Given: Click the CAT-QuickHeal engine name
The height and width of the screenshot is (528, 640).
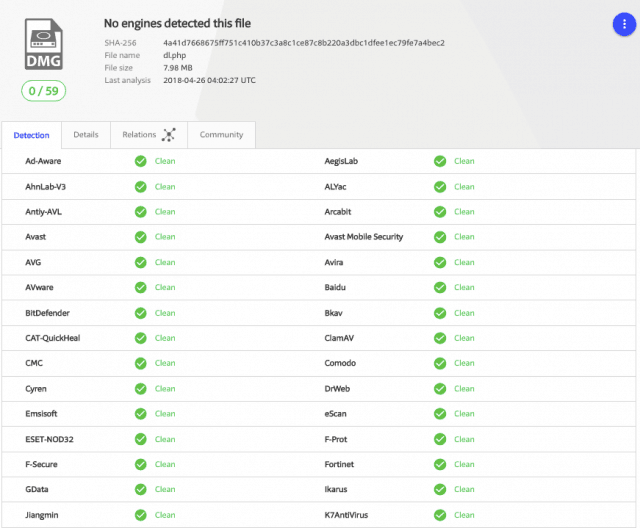Looking at the screenshot, I should tap(53, 338).
